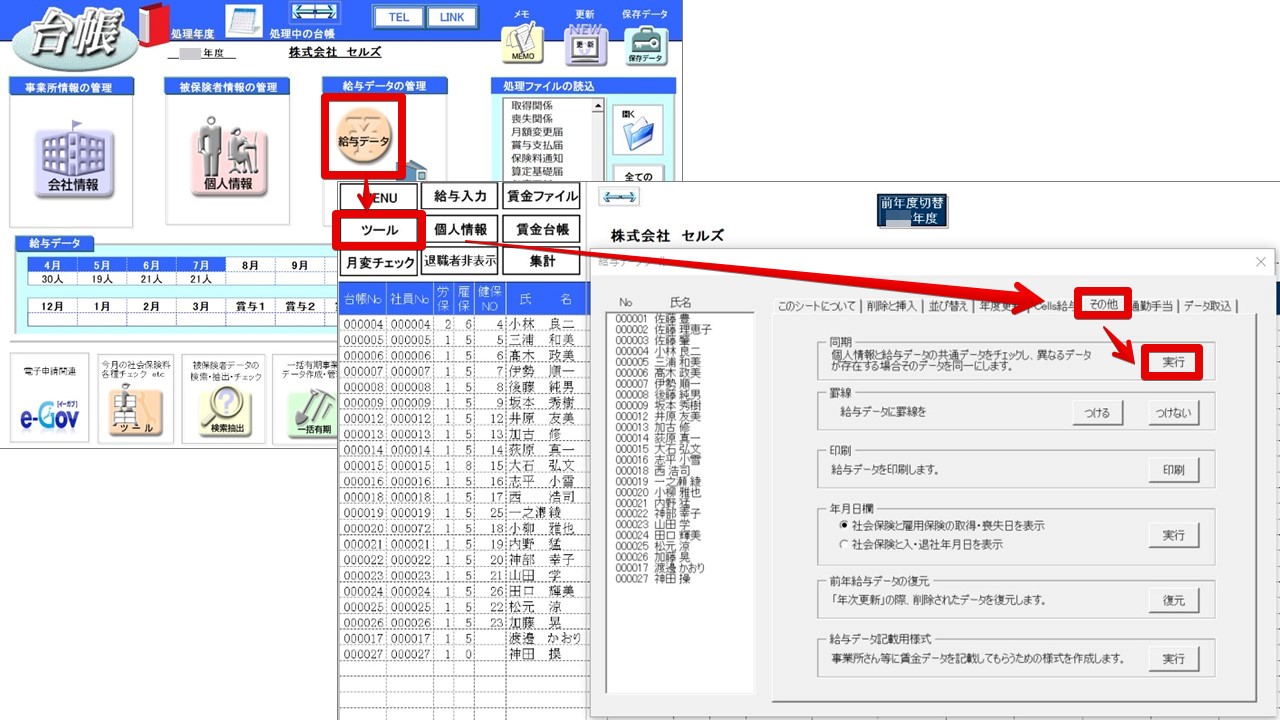The height and width of the screenshot is (720, 1280).
Task: Click the 前年度切替 year switch button
Action: 911,210
